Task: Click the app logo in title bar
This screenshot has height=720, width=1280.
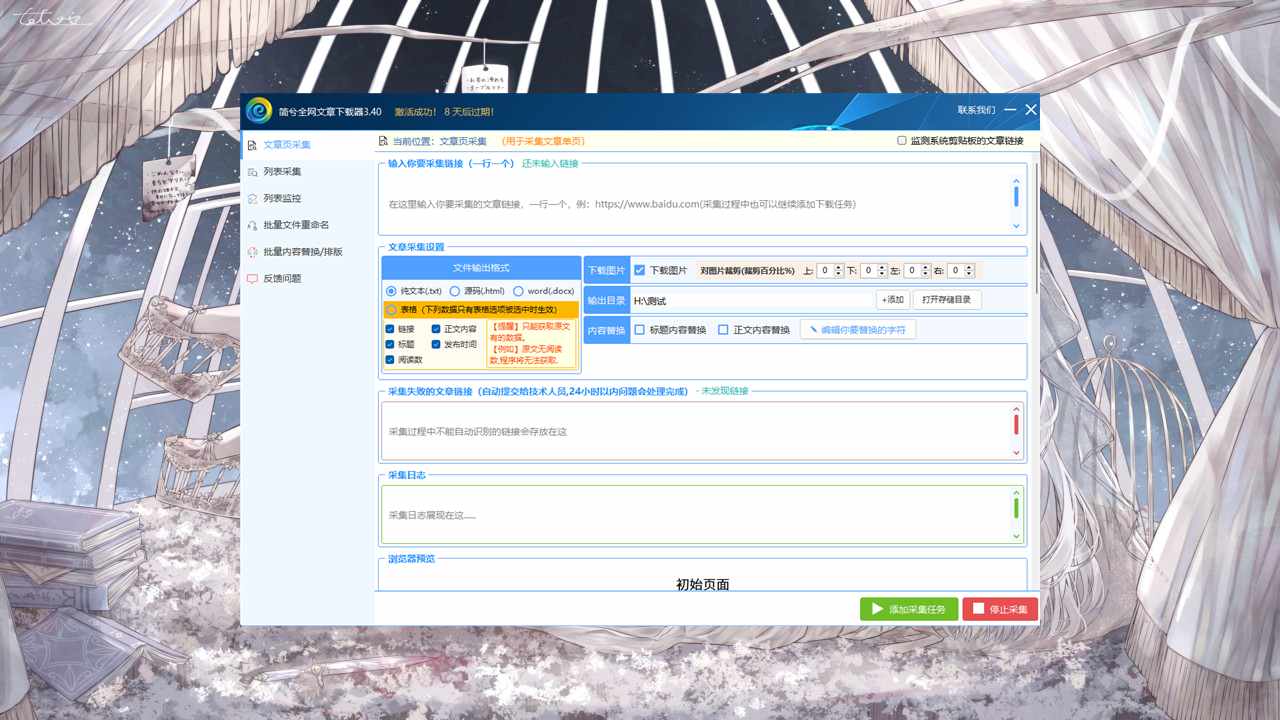Action: tap(259, 111)
